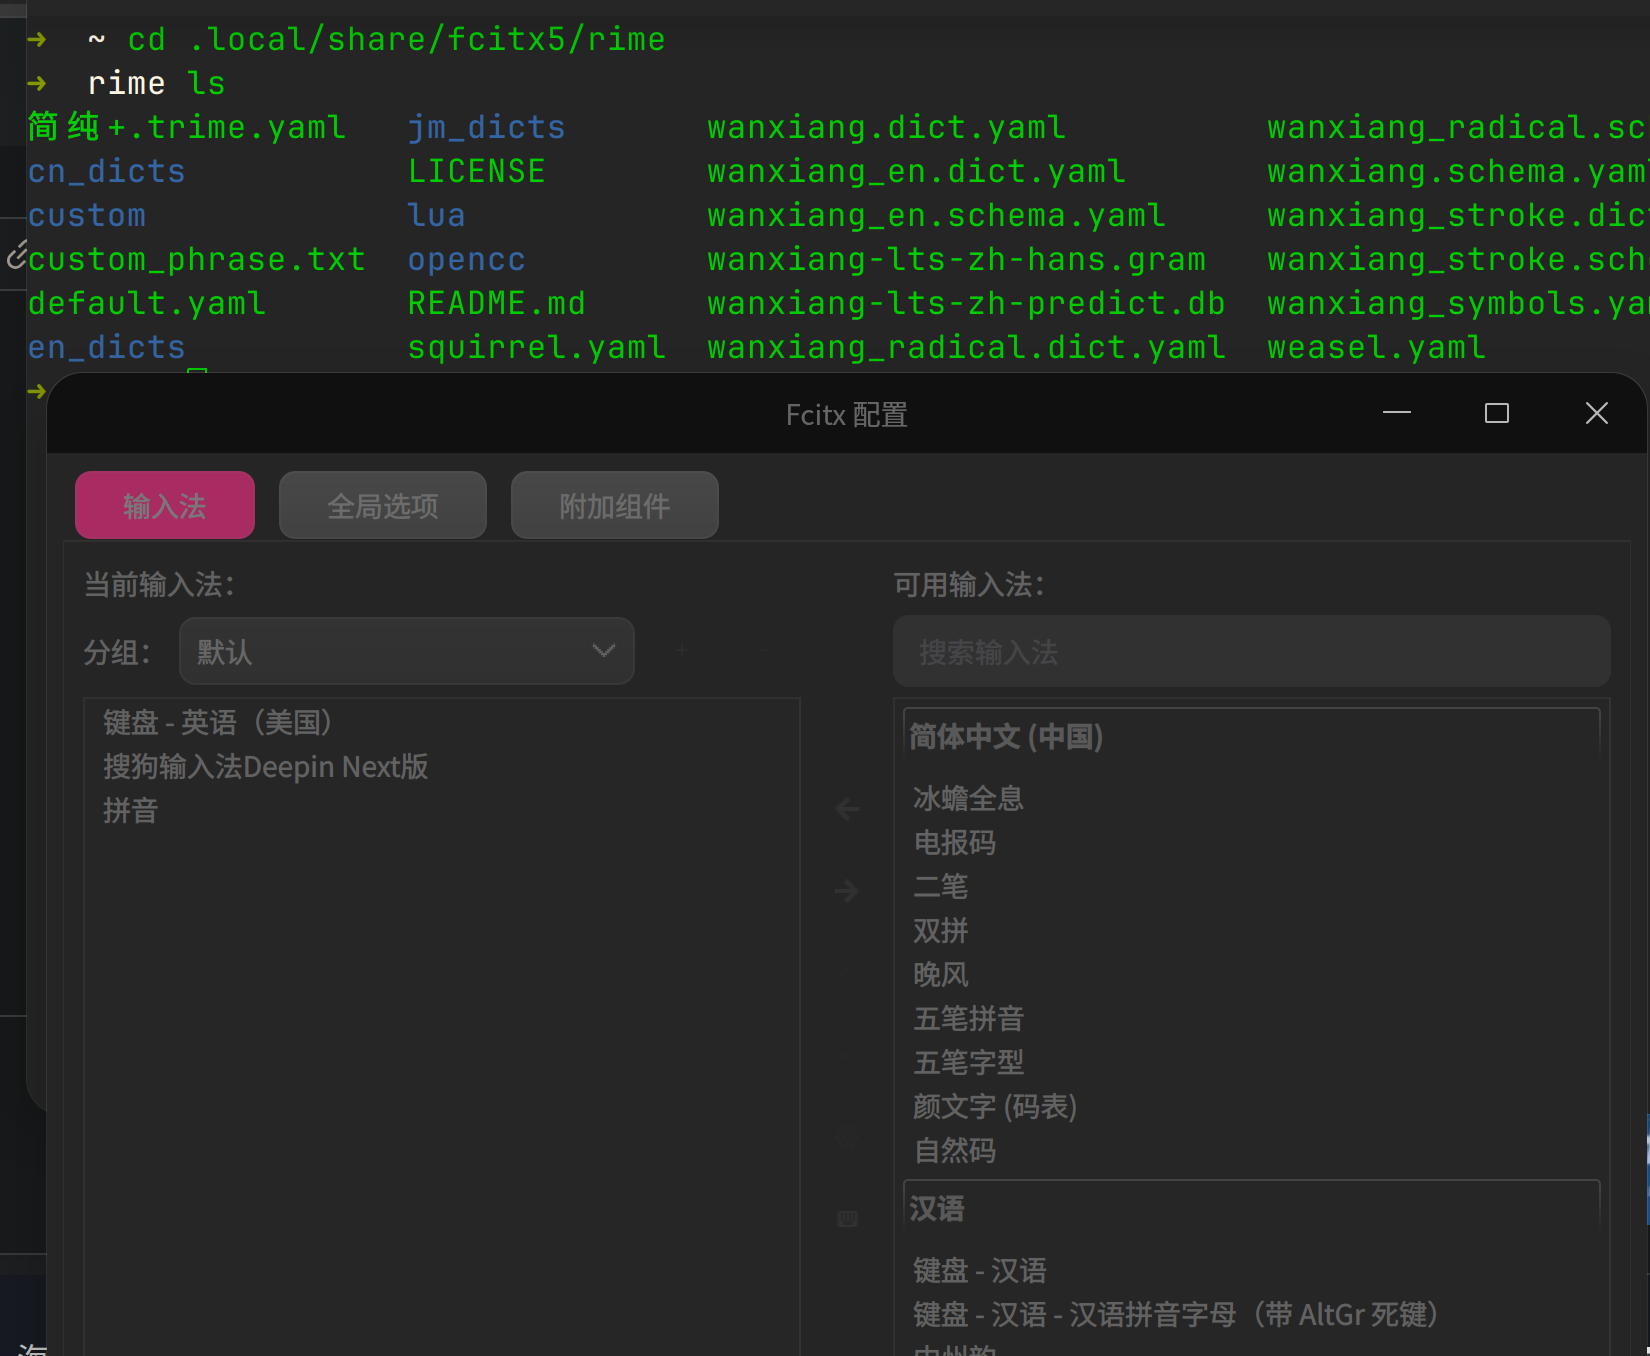Screen dimensions: 1650x1356
Task: Select 颜文字 (码表) in available list
Action: 1251,1106
